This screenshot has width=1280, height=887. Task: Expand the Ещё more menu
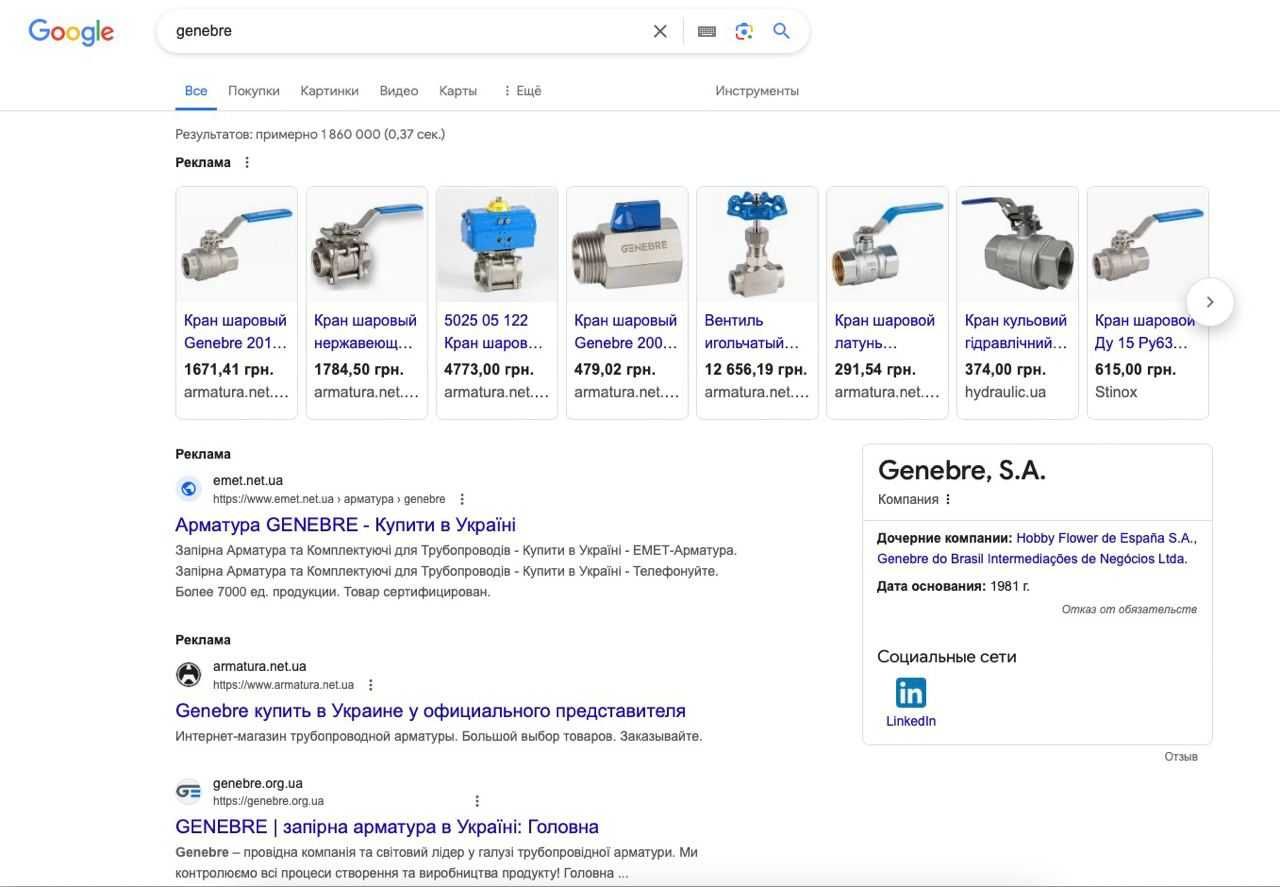(x=521, y=90)
